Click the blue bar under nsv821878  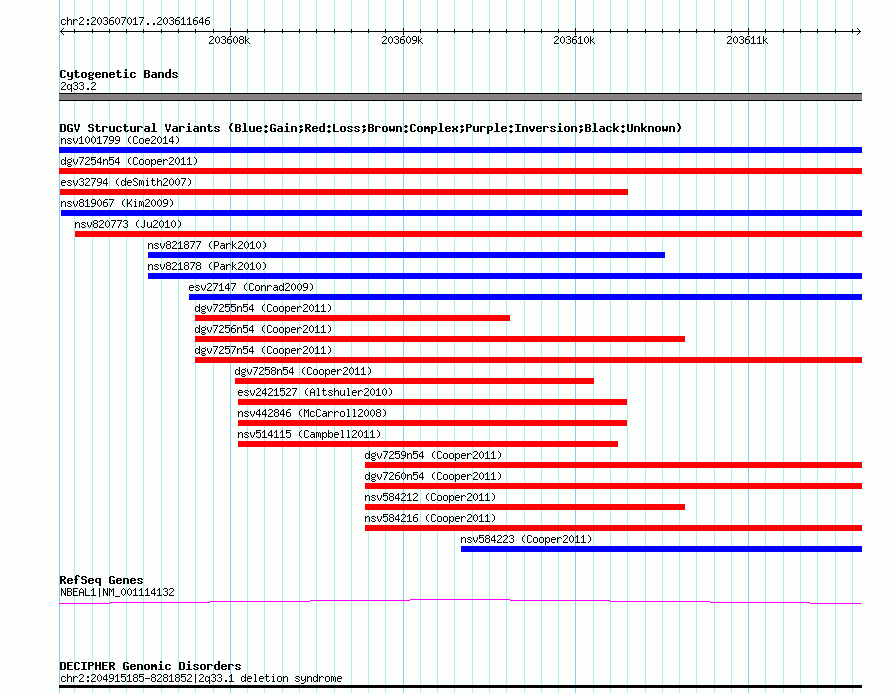[x=505, y=276]
